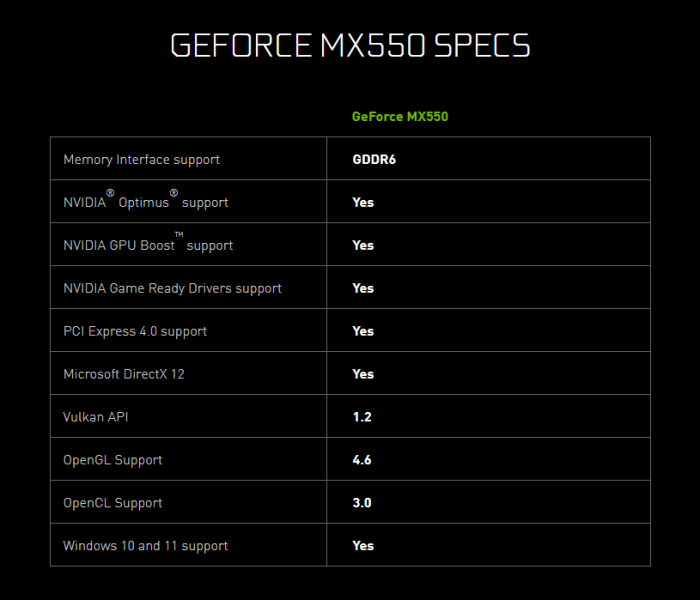700x600 pixels.
Task: Click the green GeForce MX550 column header
Action: click(x=399, y=116)
